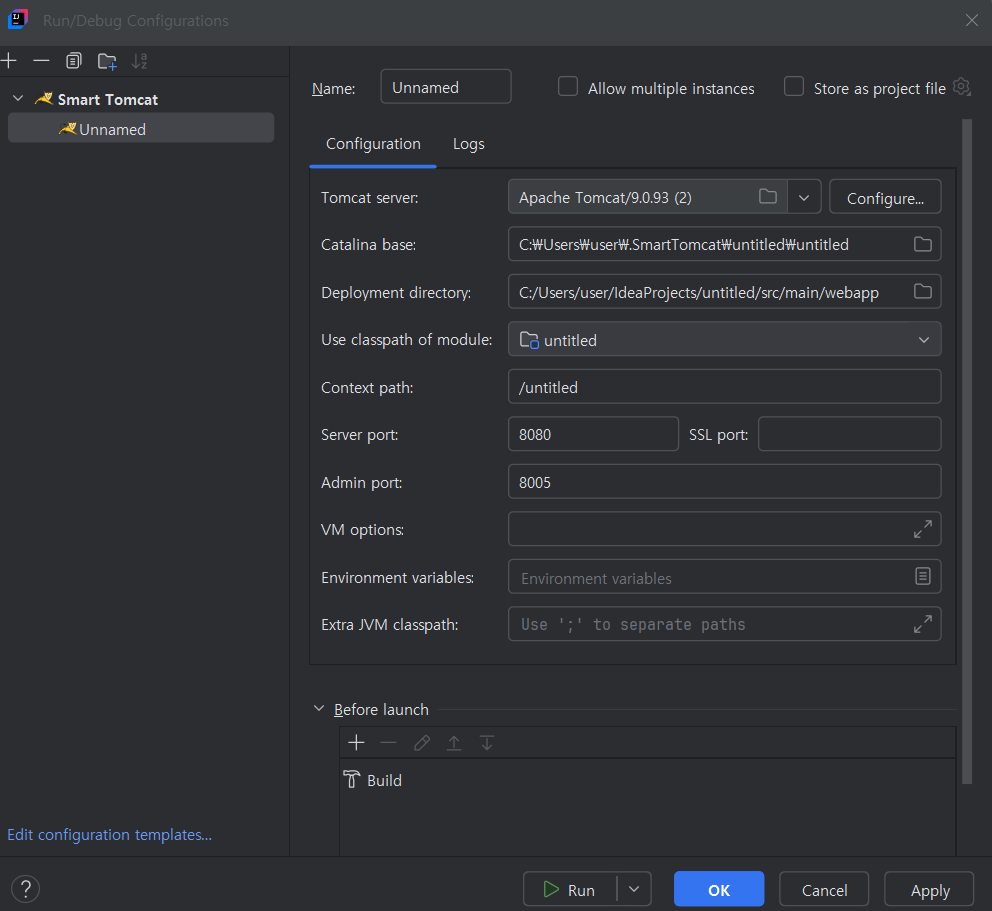Image resolution: width=992 pixels, height=911 pixels.
Task: Switch to the Configuration tab
Action: point(373,144)
